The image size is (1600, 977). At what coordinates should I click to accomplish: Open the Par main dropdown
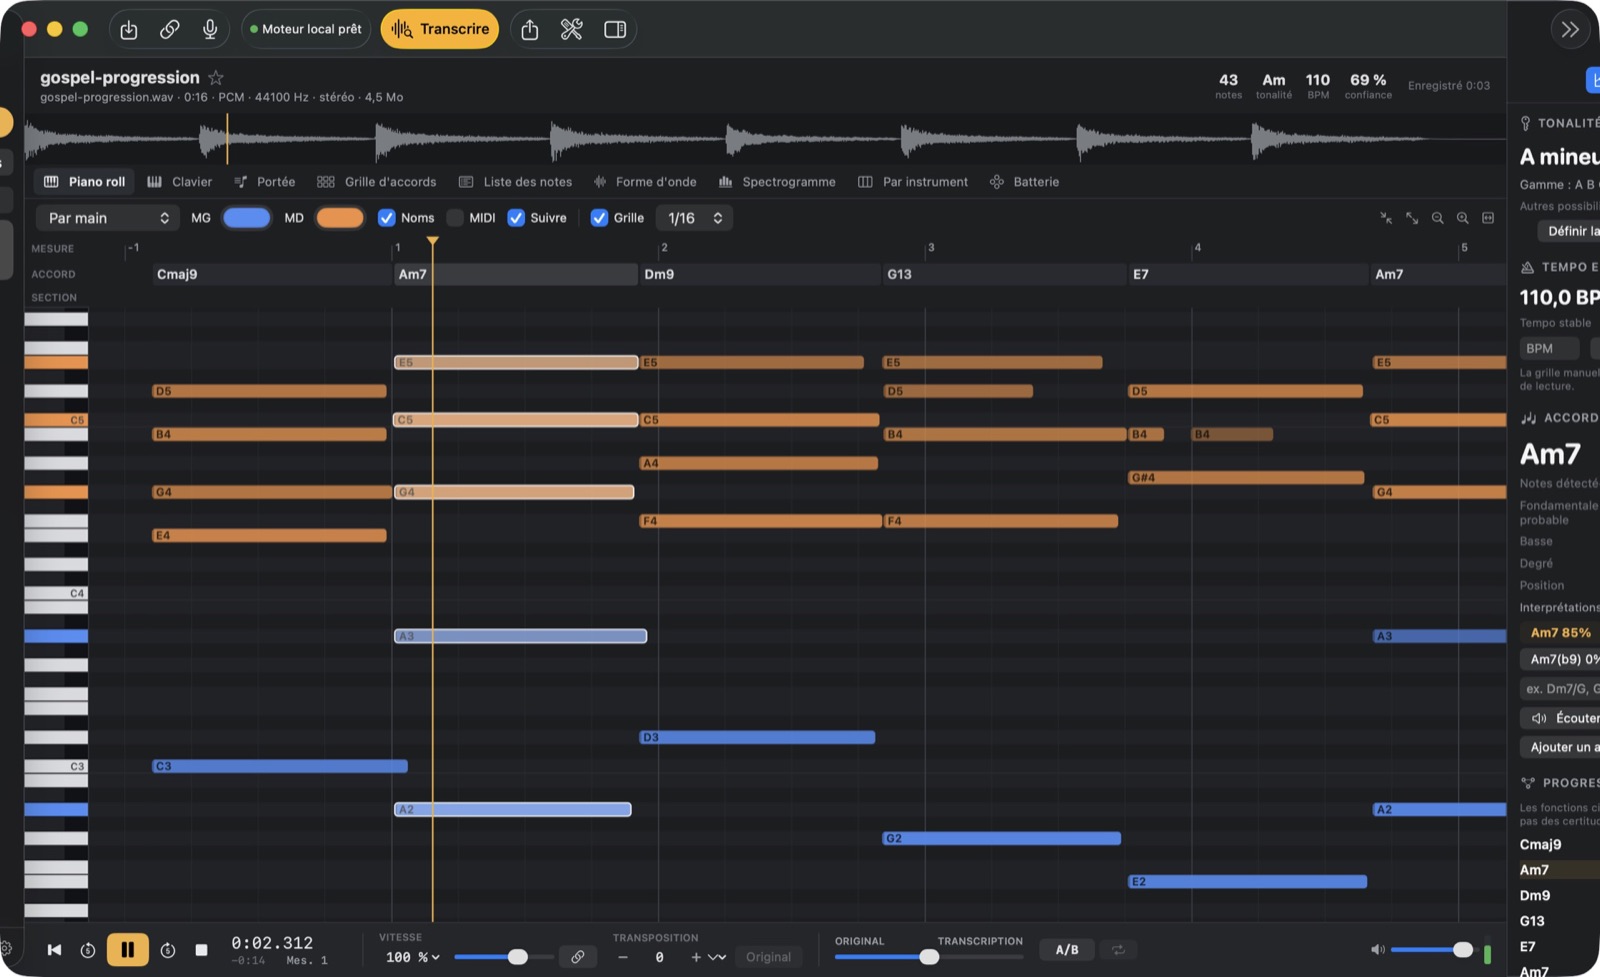(108, 218)
